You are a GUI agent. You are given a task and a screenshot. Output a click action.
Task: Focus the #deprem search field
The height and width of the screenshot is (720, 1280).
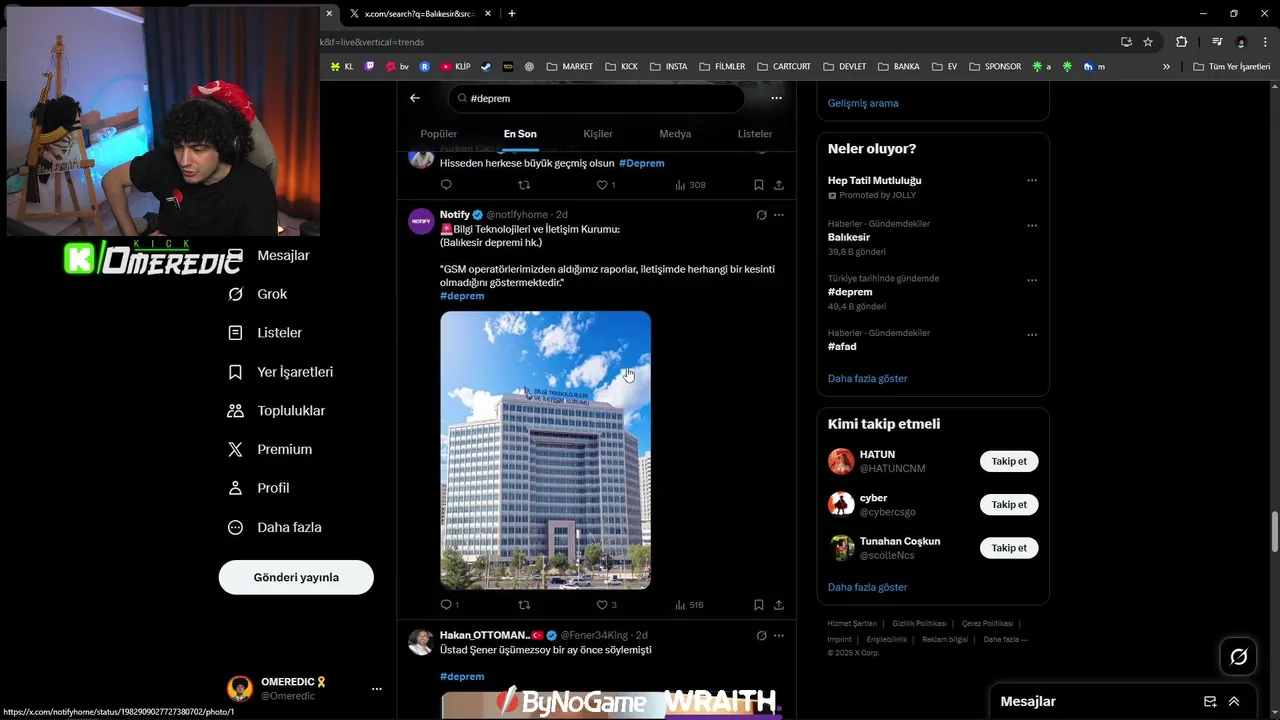point(597,98)
